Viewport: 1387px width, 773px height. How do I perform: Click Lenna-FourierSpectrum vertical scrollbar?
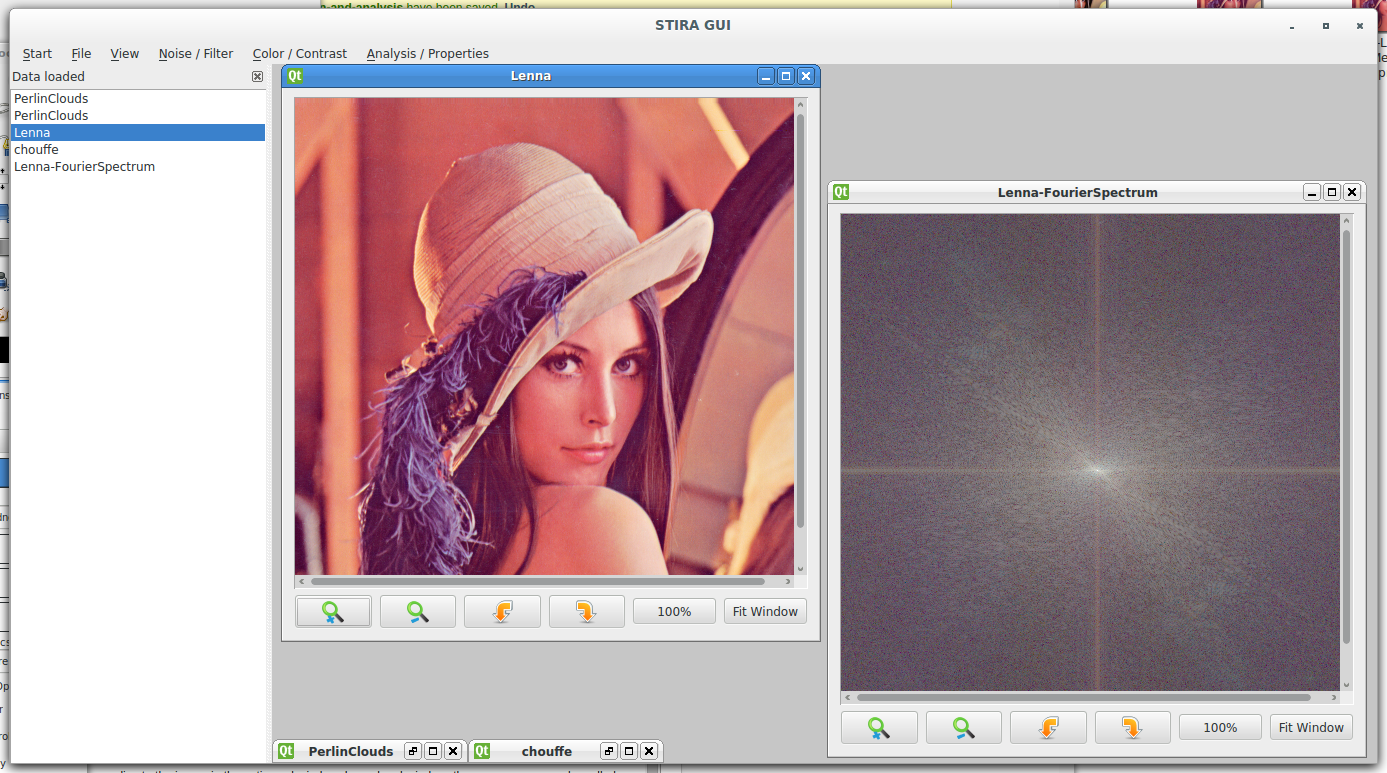coord(1346,437)
